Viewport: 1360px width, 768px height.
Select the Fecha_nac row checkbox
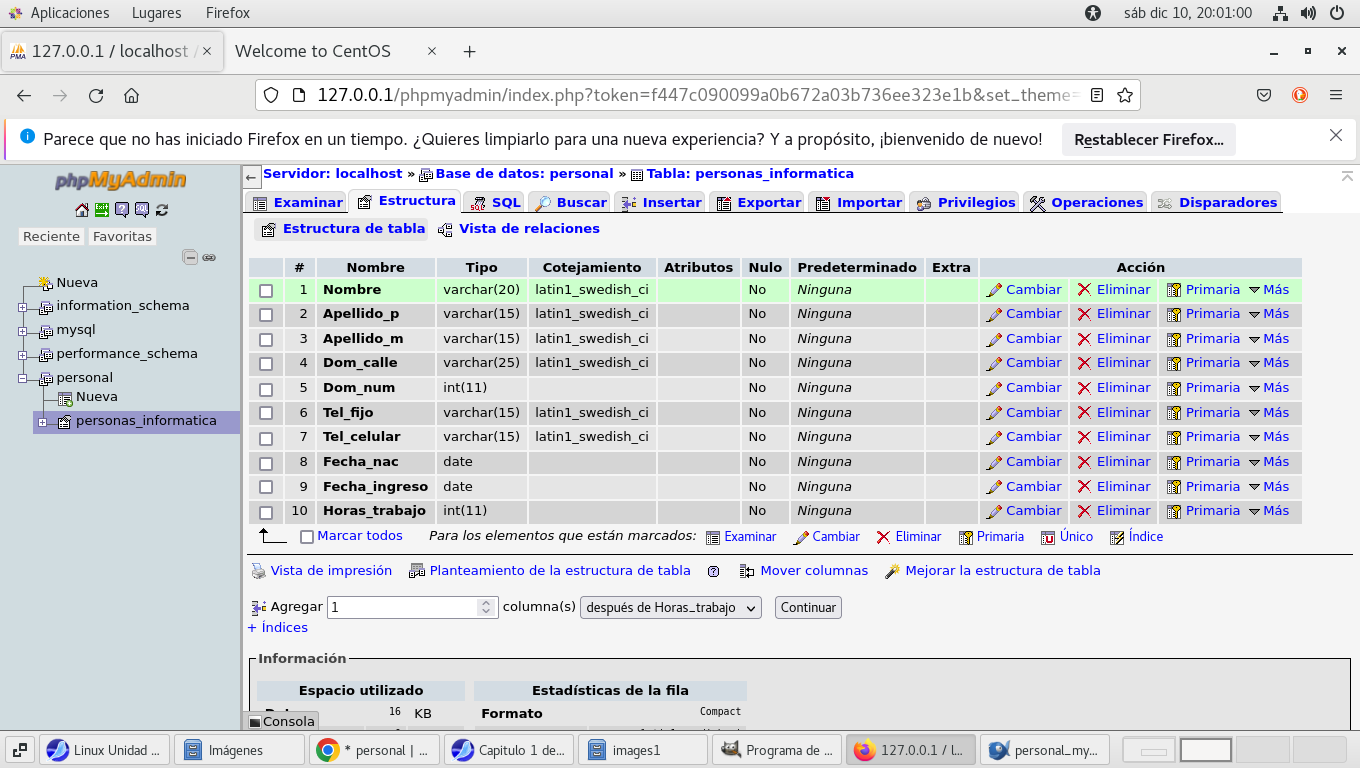coord(266,463)
